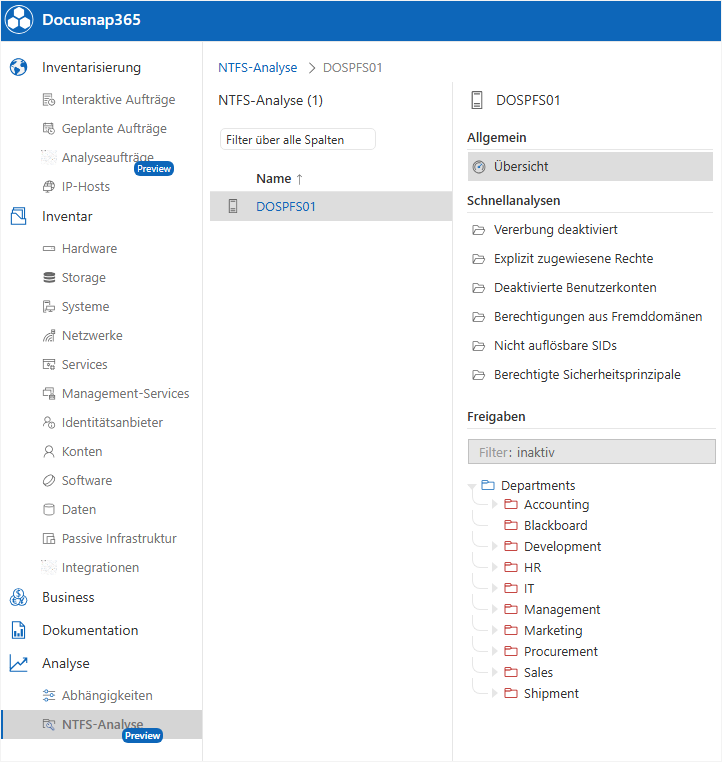Sort by the Name column header
This screenshot has width=722, height=762.
click(274, 179)
